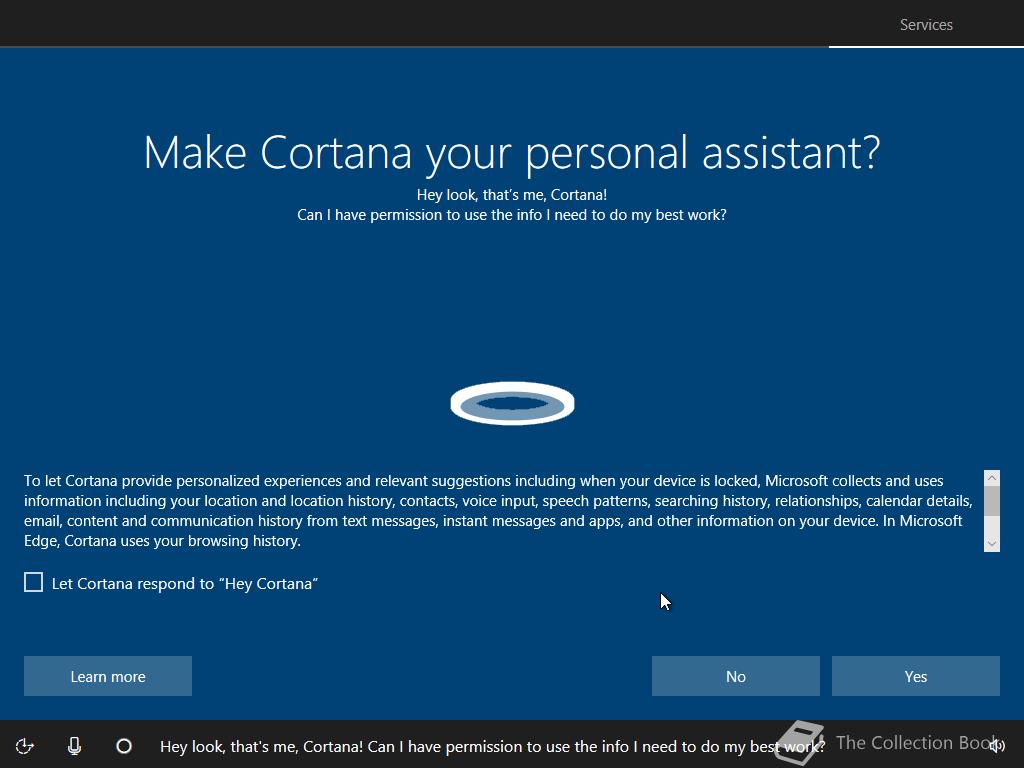Click the narration caption in the bottom bar

coord(492,746)
